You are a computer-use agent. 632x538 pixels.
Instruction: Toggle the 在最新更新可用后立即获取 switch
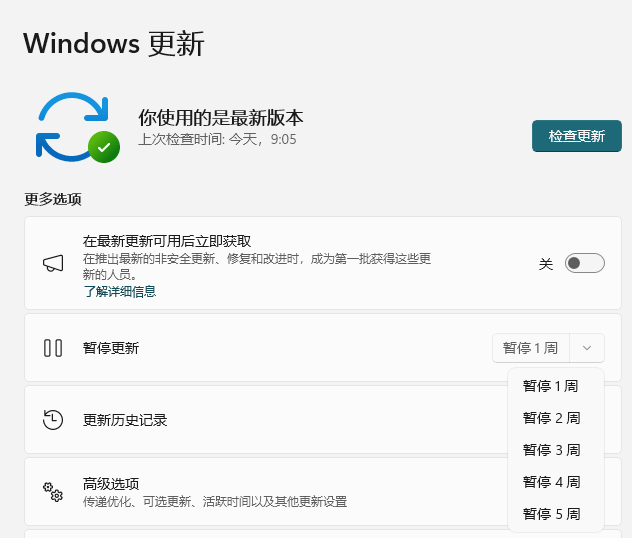click(584, 263)
